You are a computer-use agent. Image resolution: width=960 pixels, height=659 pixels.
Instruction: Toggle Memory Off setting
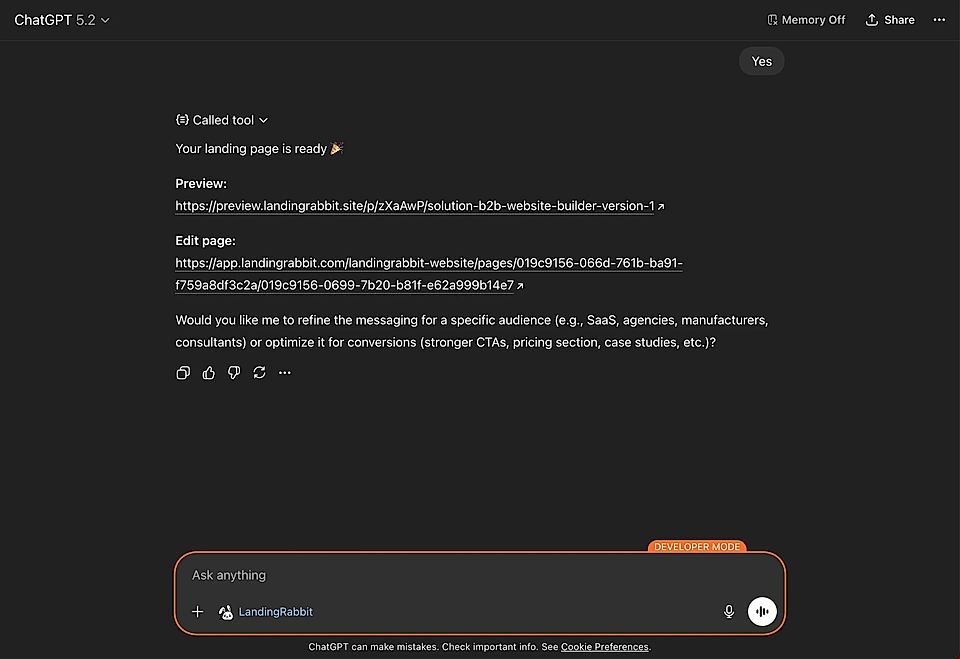[x=806, y=19]
